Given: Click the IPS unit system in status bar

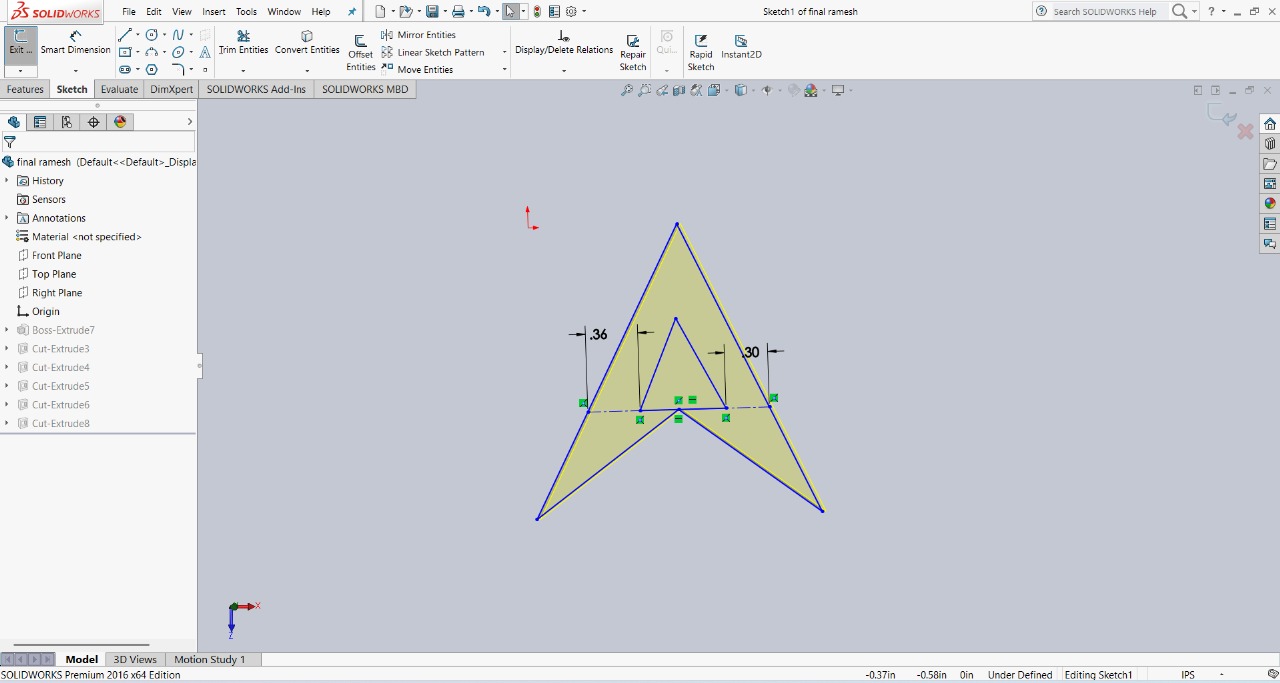Looking at the screenshot, I should [x=1188, y=675].
